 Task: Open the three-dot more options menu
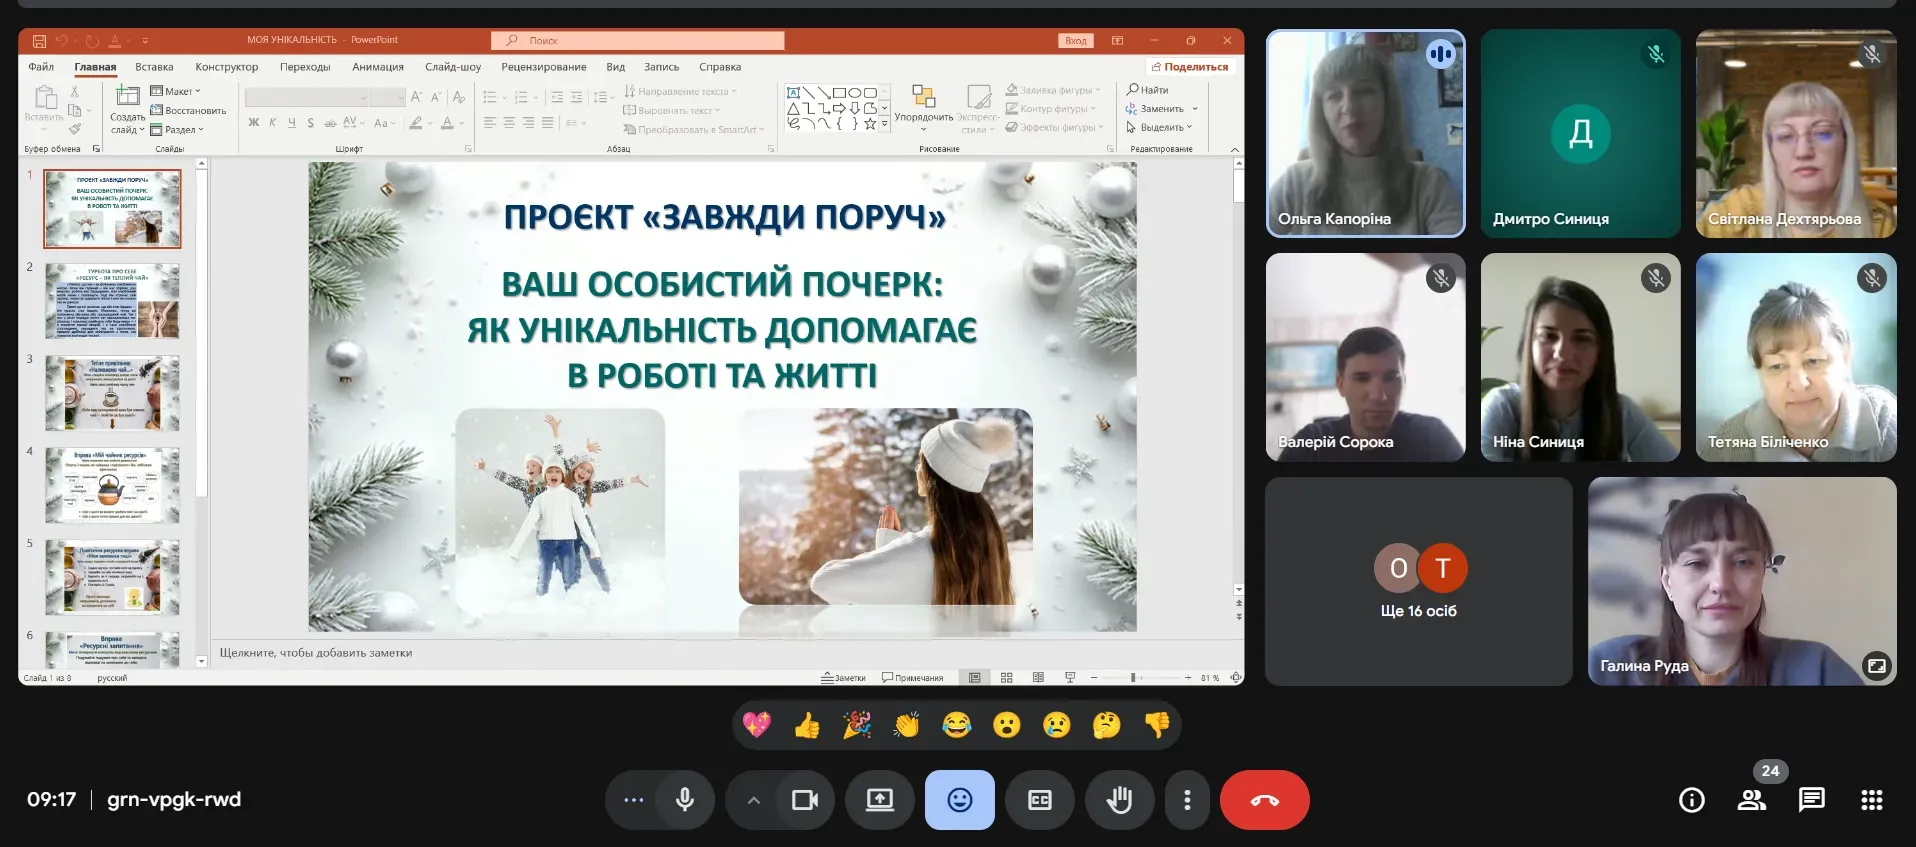click(x=1187, y=800)
